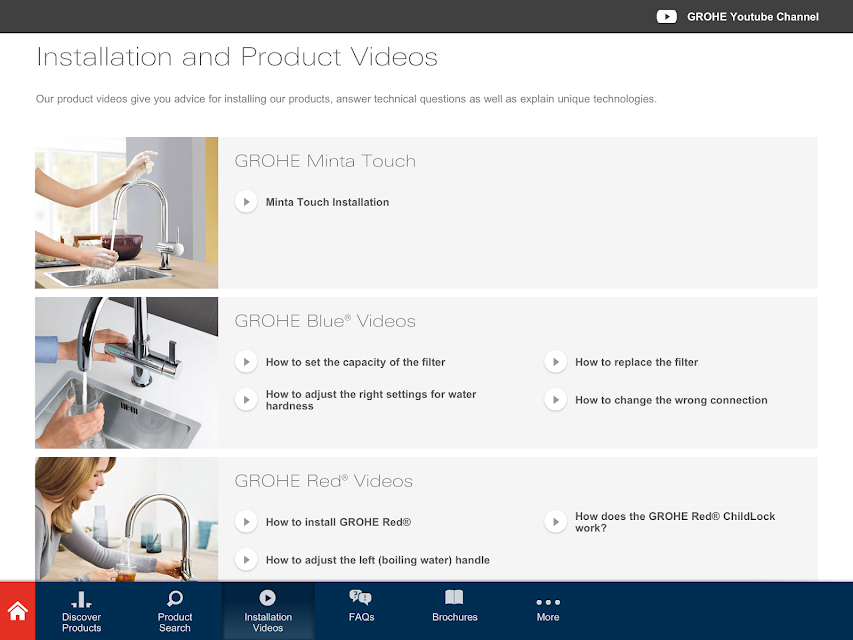Play button for Minta Touch Installation
This screenshot has height=640, width=853.
pos(246,202)
